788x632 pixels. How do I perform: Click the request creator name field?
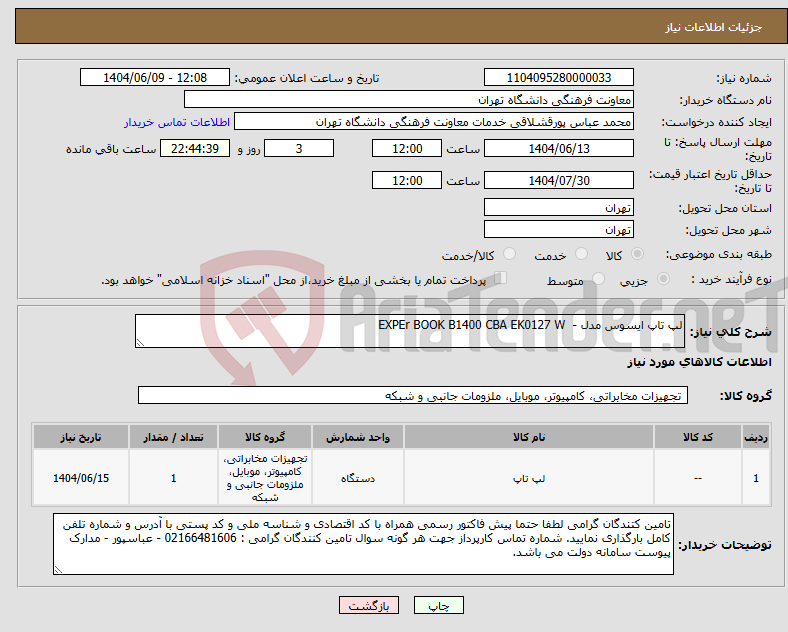click(434, 122)
